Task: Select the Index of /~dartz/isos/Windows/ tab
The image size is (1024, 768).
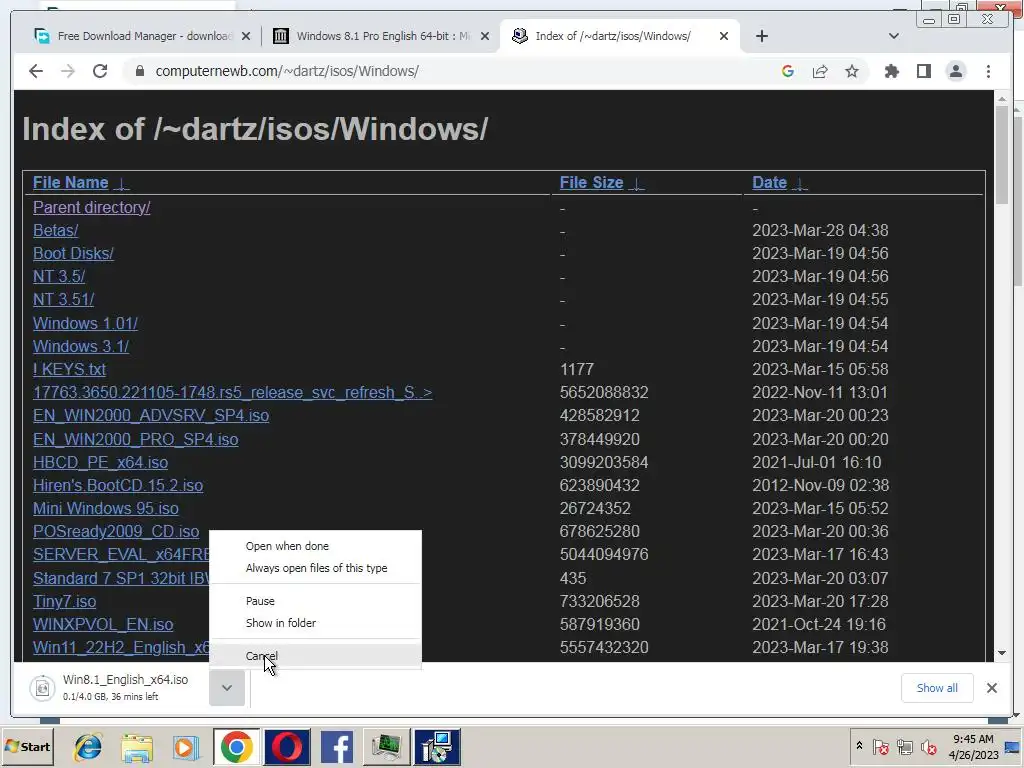Action: click(x=619, y=36)
